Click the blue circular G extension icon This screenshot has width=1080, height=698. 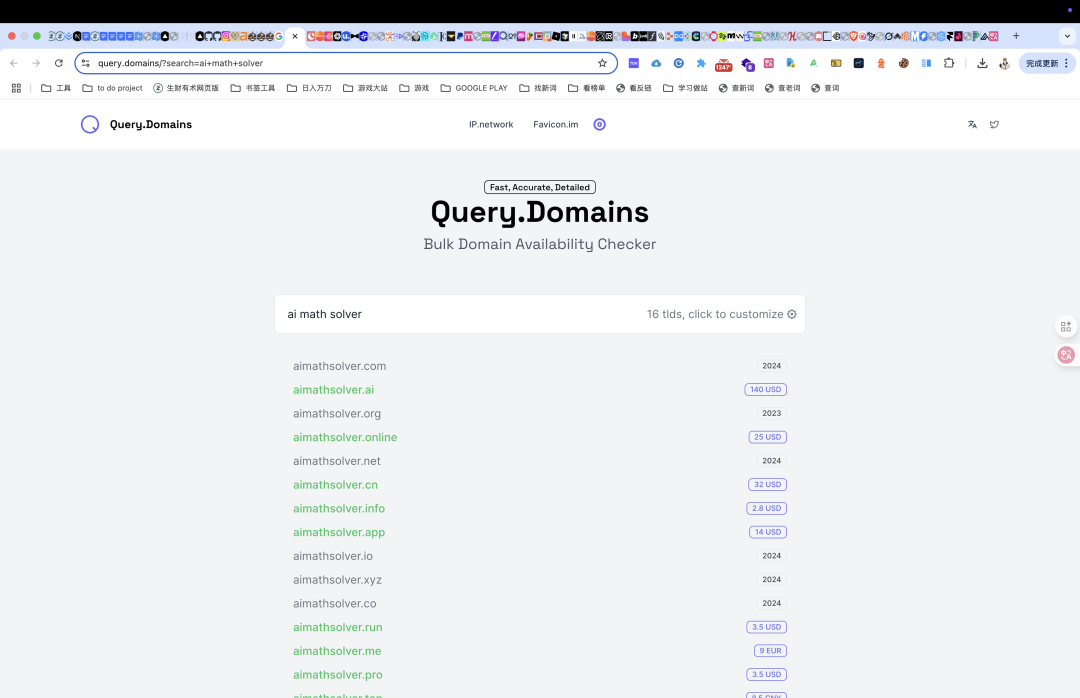pyautogui.click(x=678, y=63)
